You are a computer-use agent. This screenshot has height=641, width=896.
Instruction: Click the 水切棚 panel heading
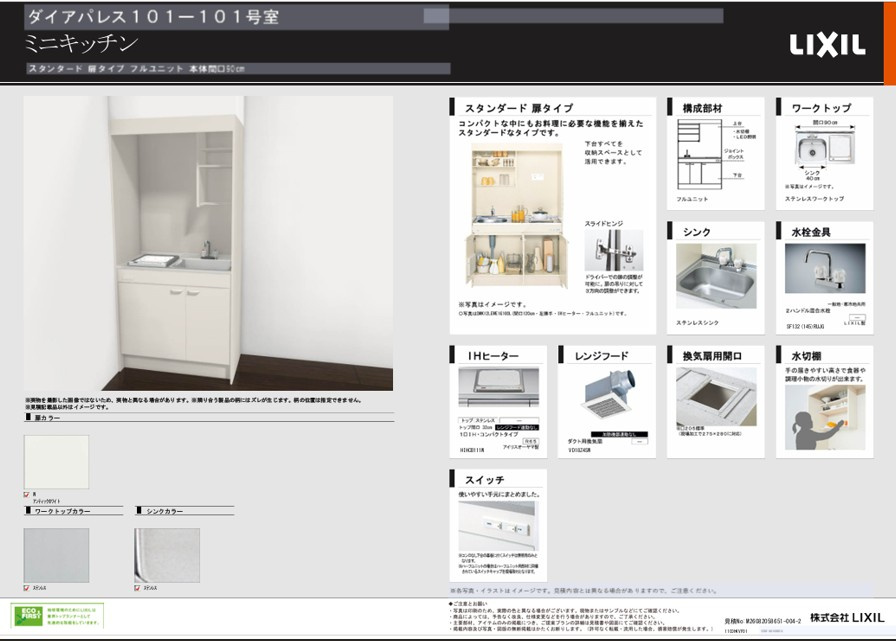tap(806, 356)
